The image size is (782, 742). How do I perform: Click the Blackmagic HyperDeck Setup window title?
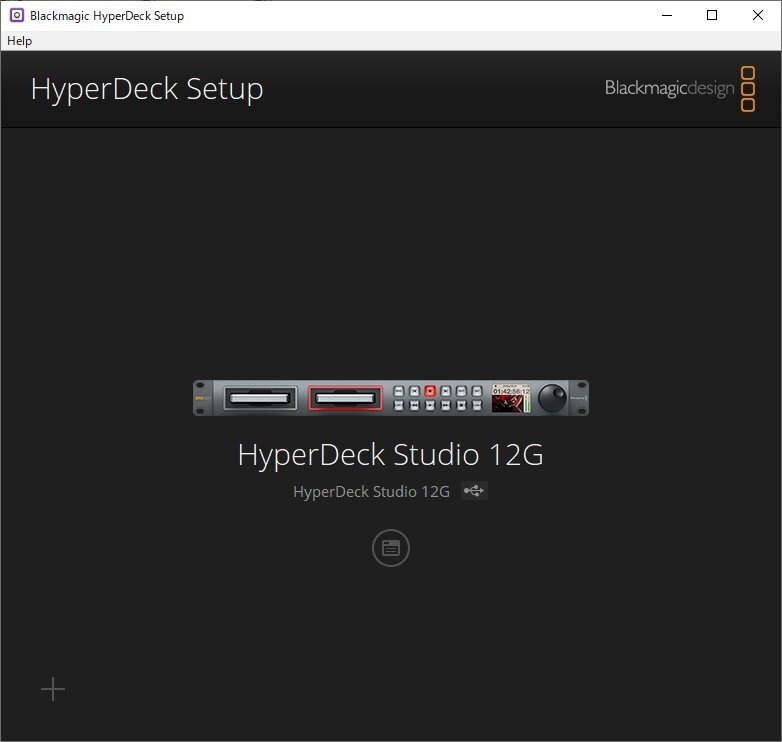pyautogui.click(x=107, y=16)
